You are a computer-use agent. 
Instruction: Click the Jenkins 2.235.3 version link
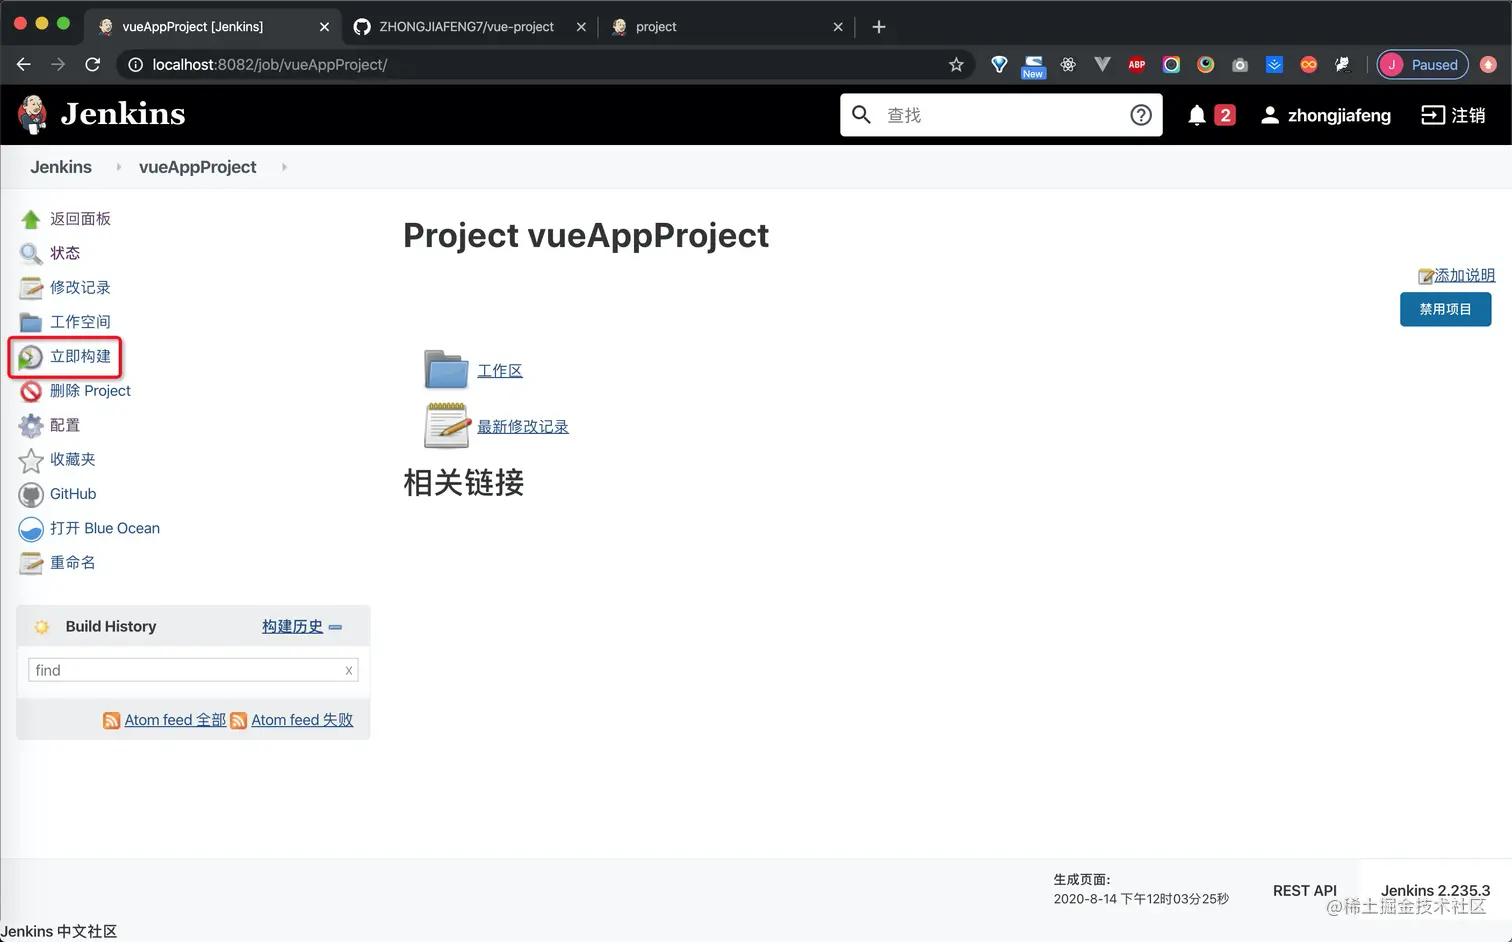pyautogui.click(x=1435, y=891)
